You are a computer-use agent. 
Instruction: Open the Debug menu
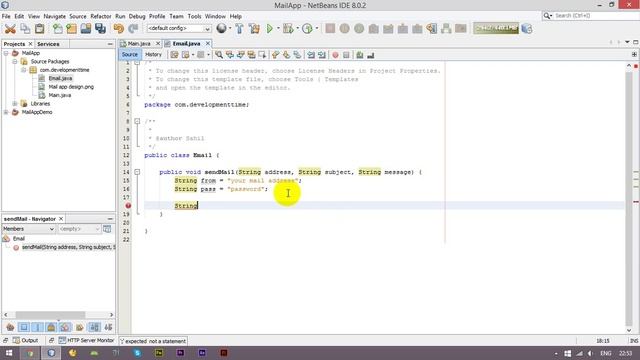[137, 16]
